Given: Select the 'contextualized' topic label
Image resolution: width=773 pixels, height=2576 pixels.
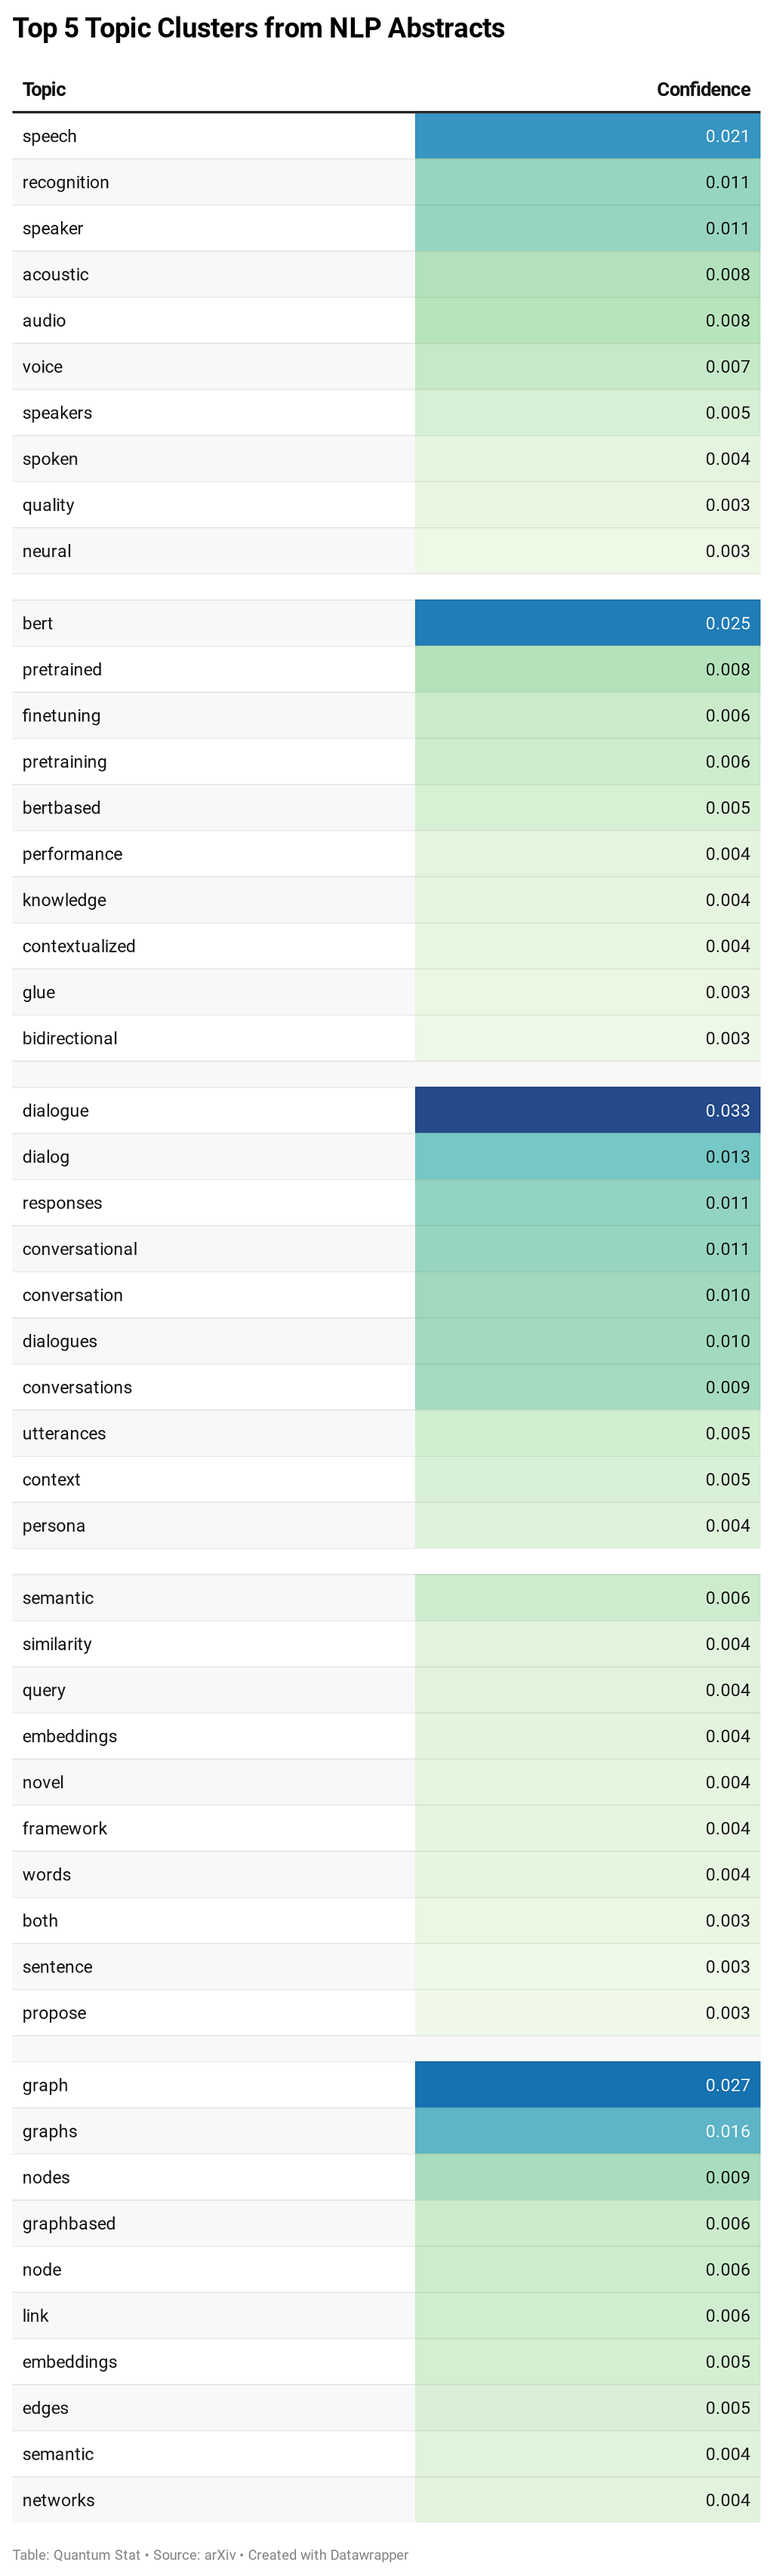Looking at the screenshot, I should 79,946.
